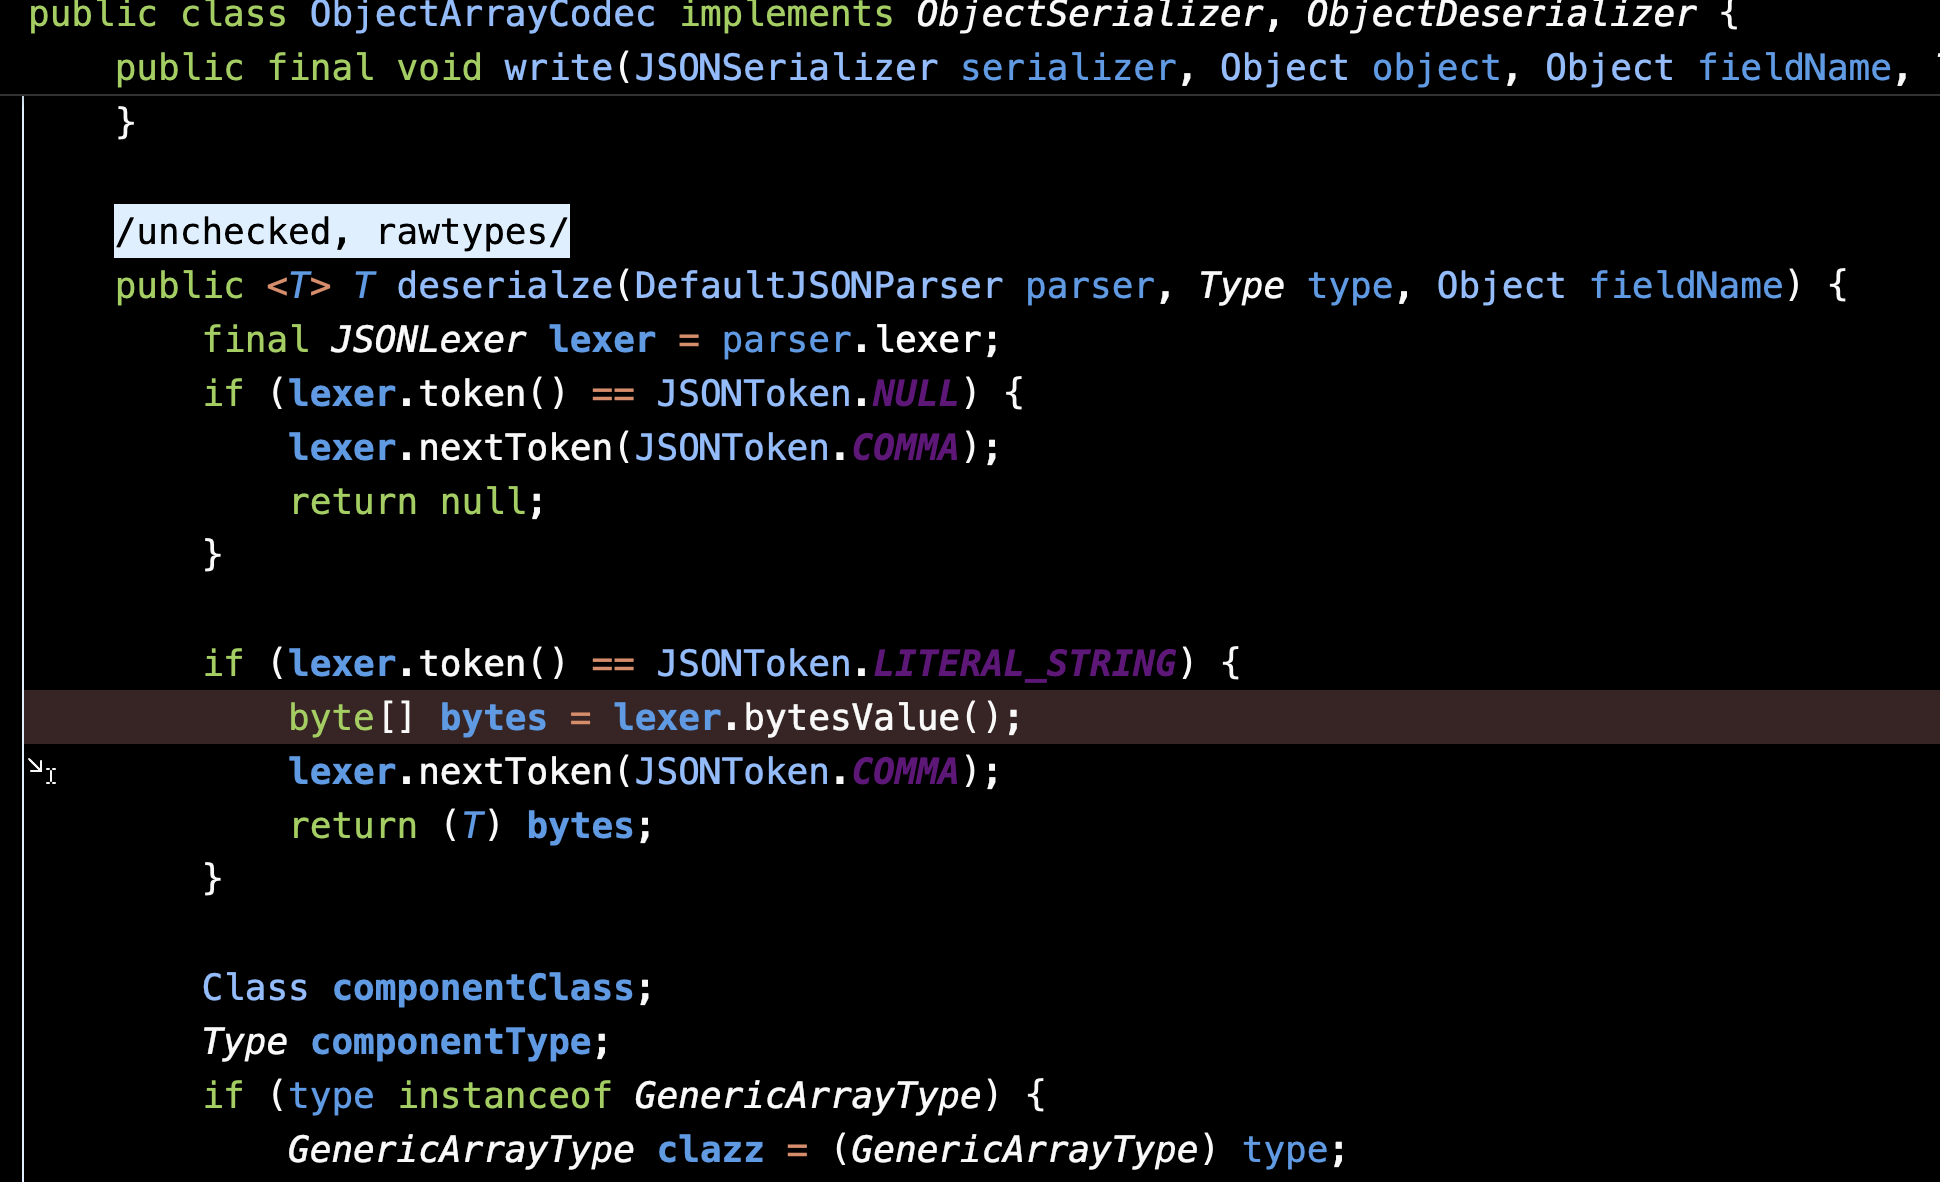Click the void keyword
This screenshot has width=1940, height=1182.
pos(440,68)
